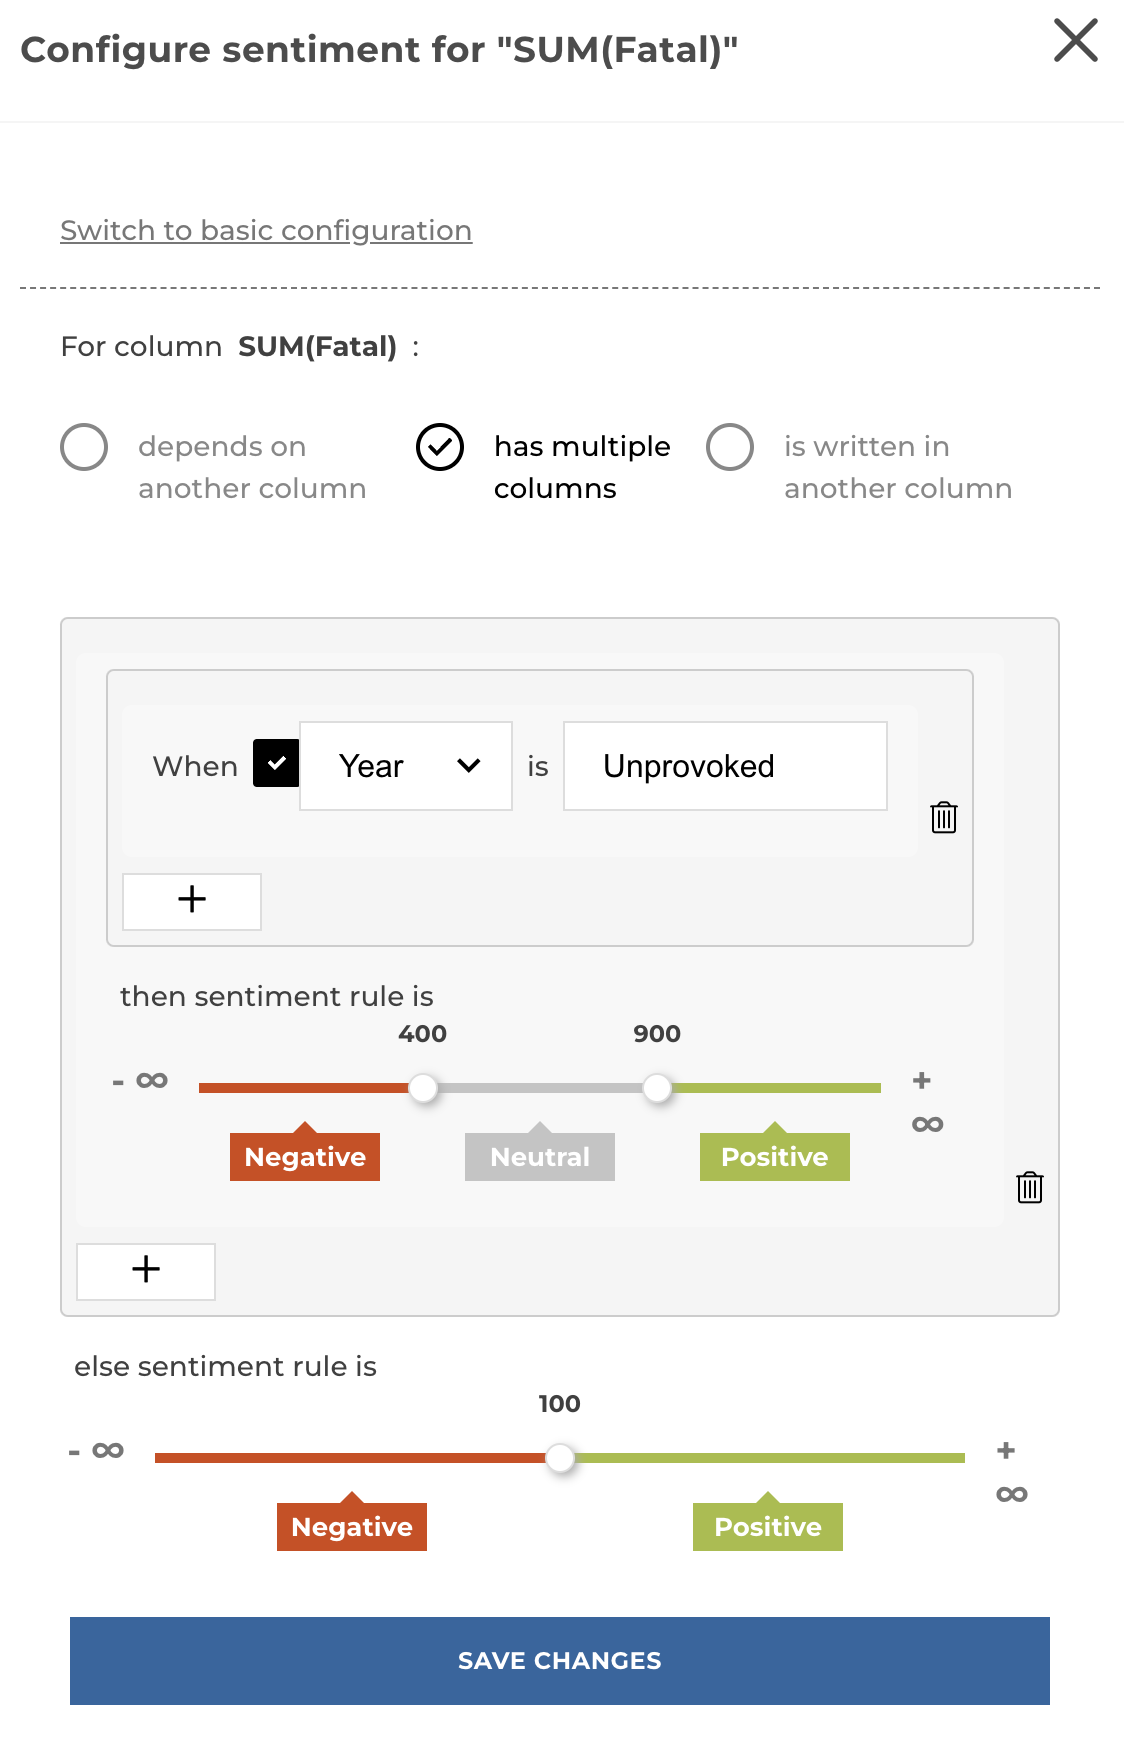Viewport: 1124px width, 1752px height.
Task: Select 'has multiple columns' option
Action: [x=440, y=447]
